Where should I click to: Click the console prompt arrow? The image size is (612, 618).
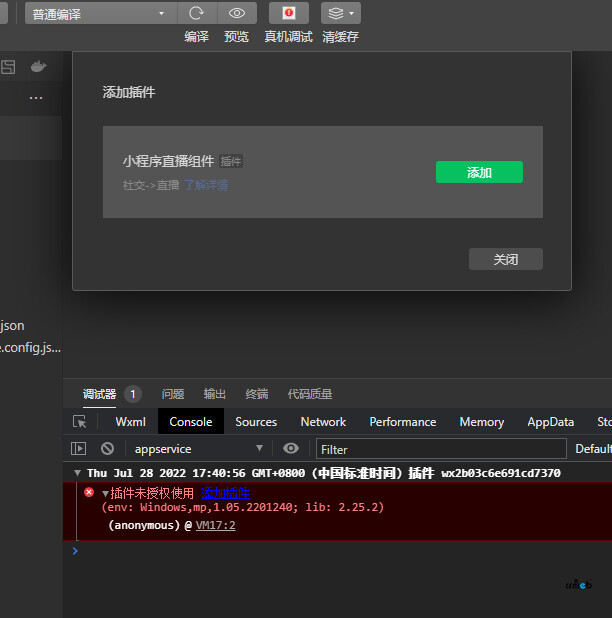point(75,551)
